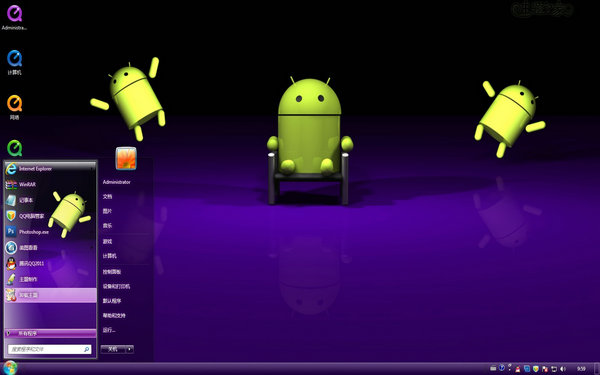
Task: Click the shield security tray icon
Action: click(536, 369)
